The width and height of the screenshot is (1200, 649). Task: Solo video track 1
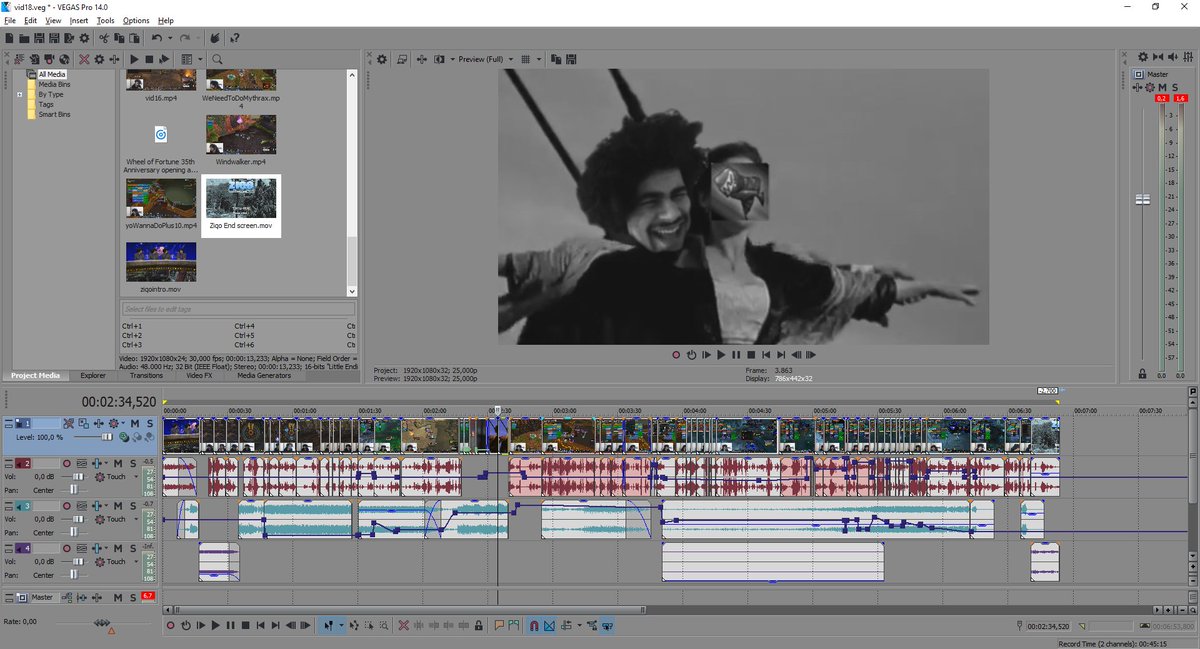[150, 424]
